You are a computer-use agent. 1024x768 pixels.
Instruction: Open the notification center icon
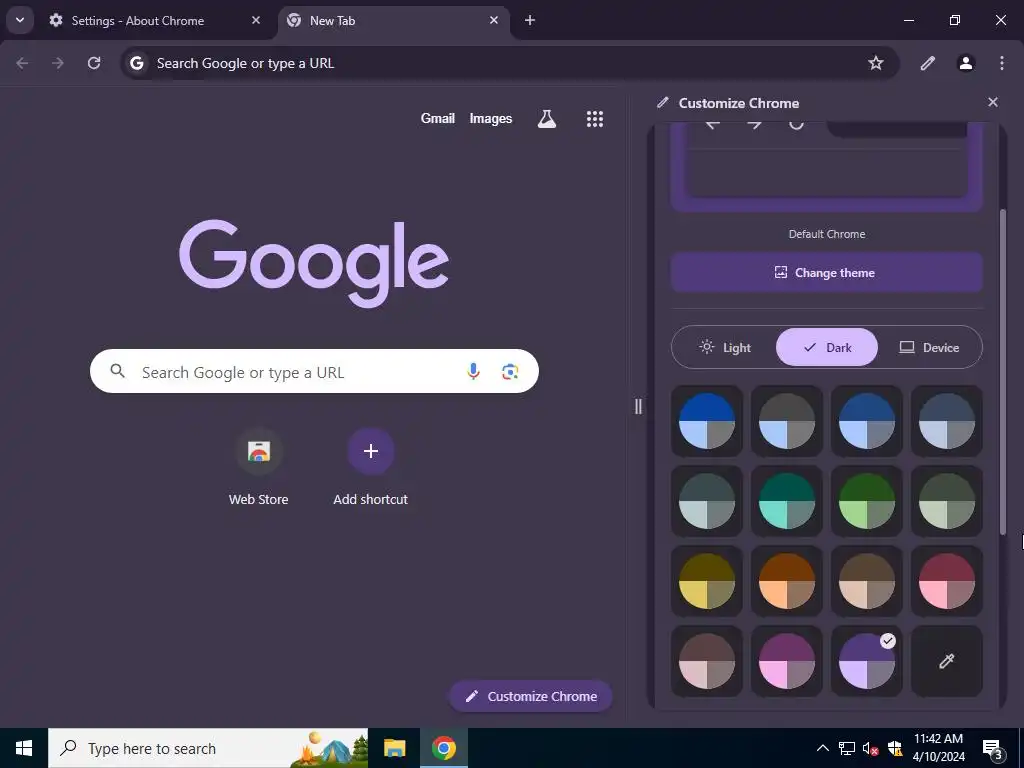coord(993,749)
